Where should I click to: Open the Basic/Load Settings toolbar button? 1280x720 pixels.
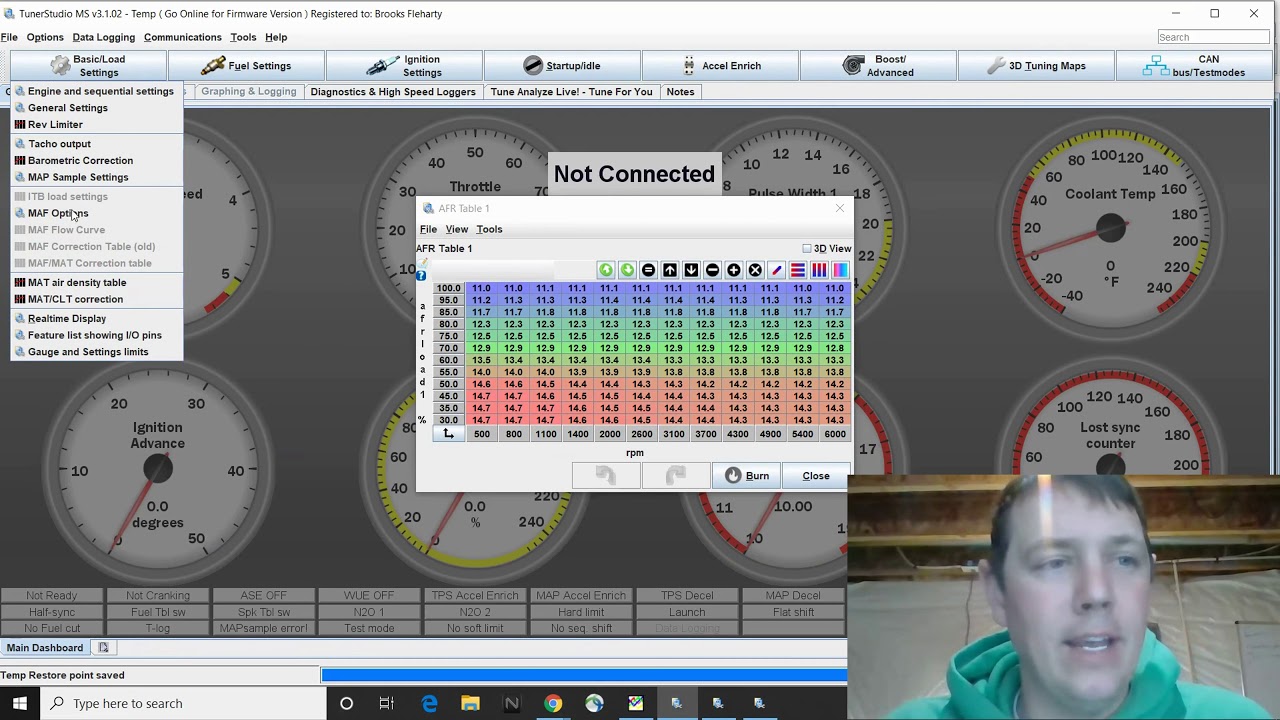(x=88, y=66)
